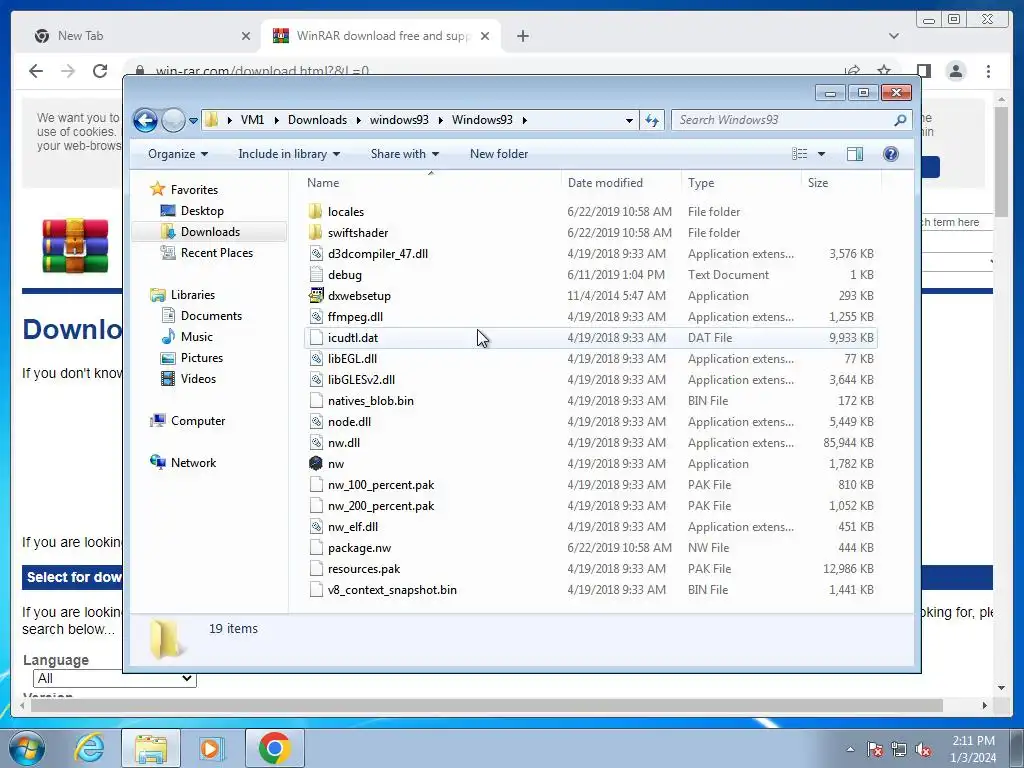Viewport: 1024px width, 768px height.
Task: Click VM1 in address bar breadcrumb
Action: (252, 120)
